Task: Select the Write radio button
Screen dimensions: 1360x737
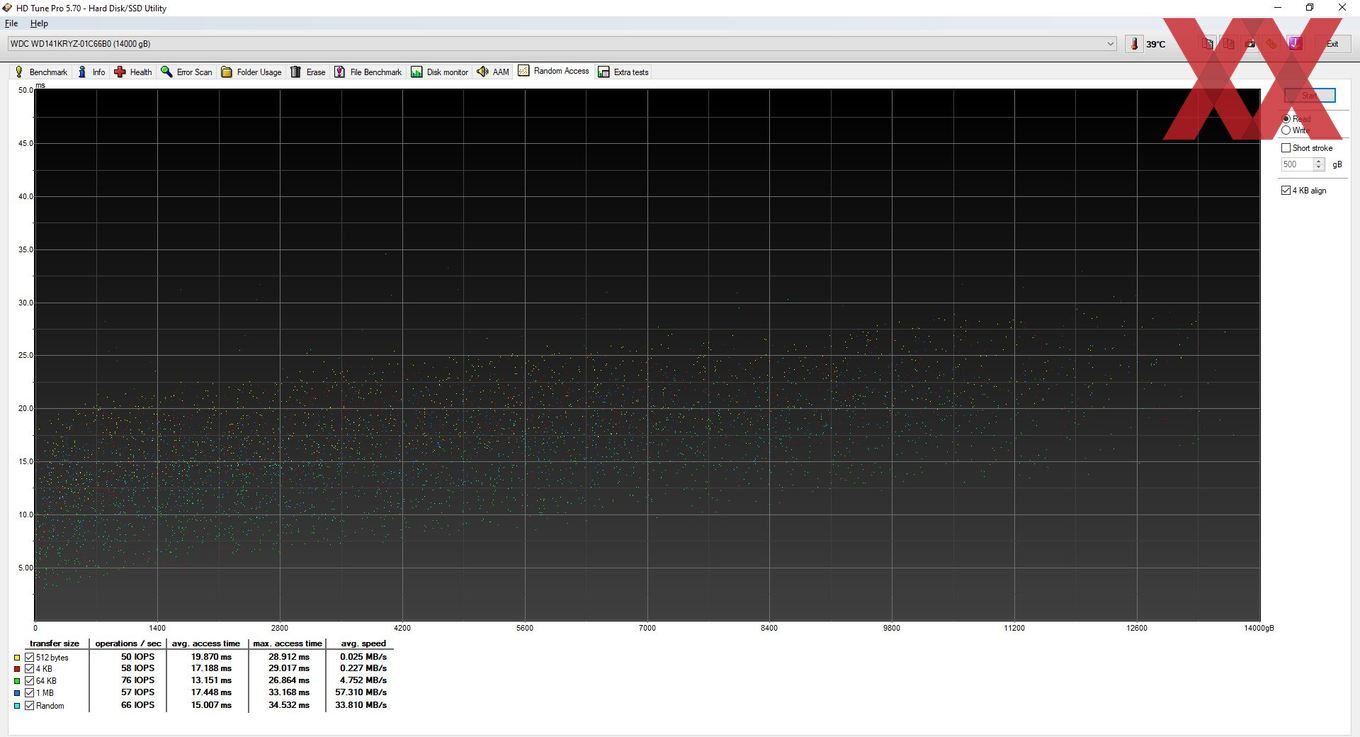Action: pos(1286,130)
